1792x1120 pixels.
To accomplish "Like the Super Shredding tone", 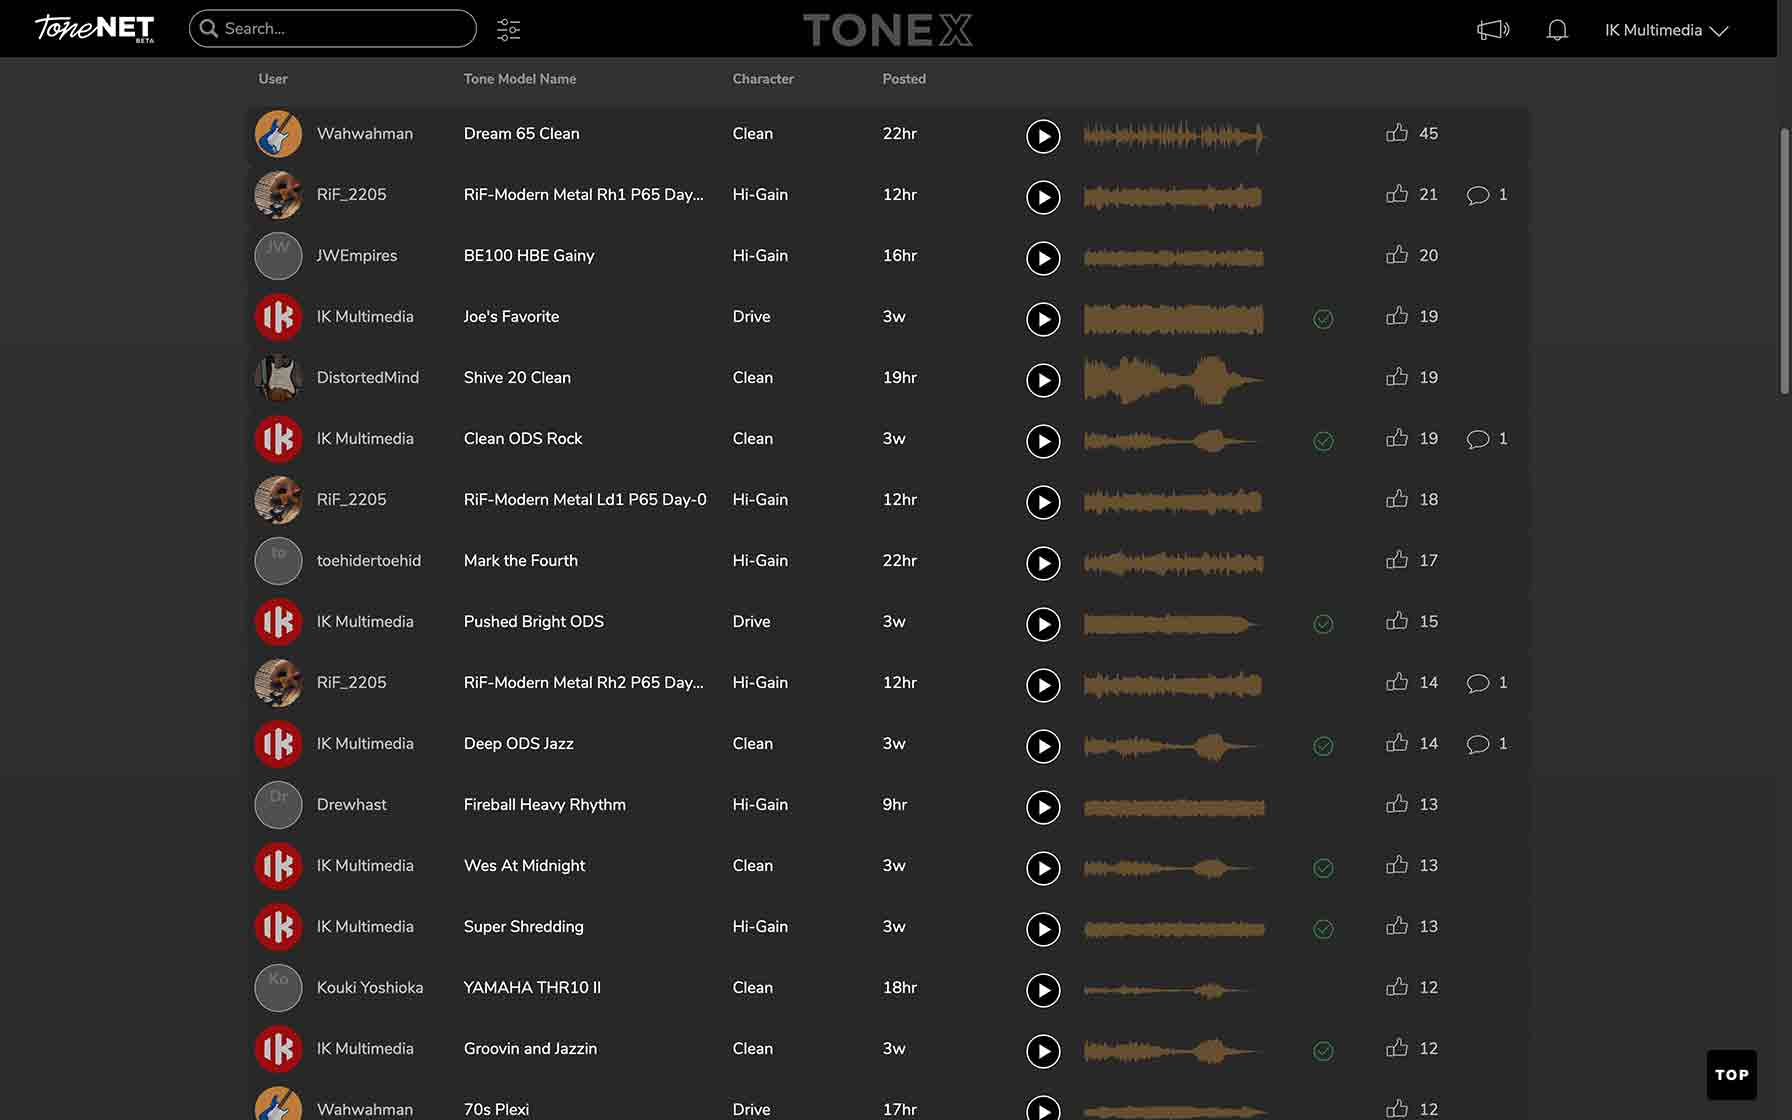I will coord(1397,925).
